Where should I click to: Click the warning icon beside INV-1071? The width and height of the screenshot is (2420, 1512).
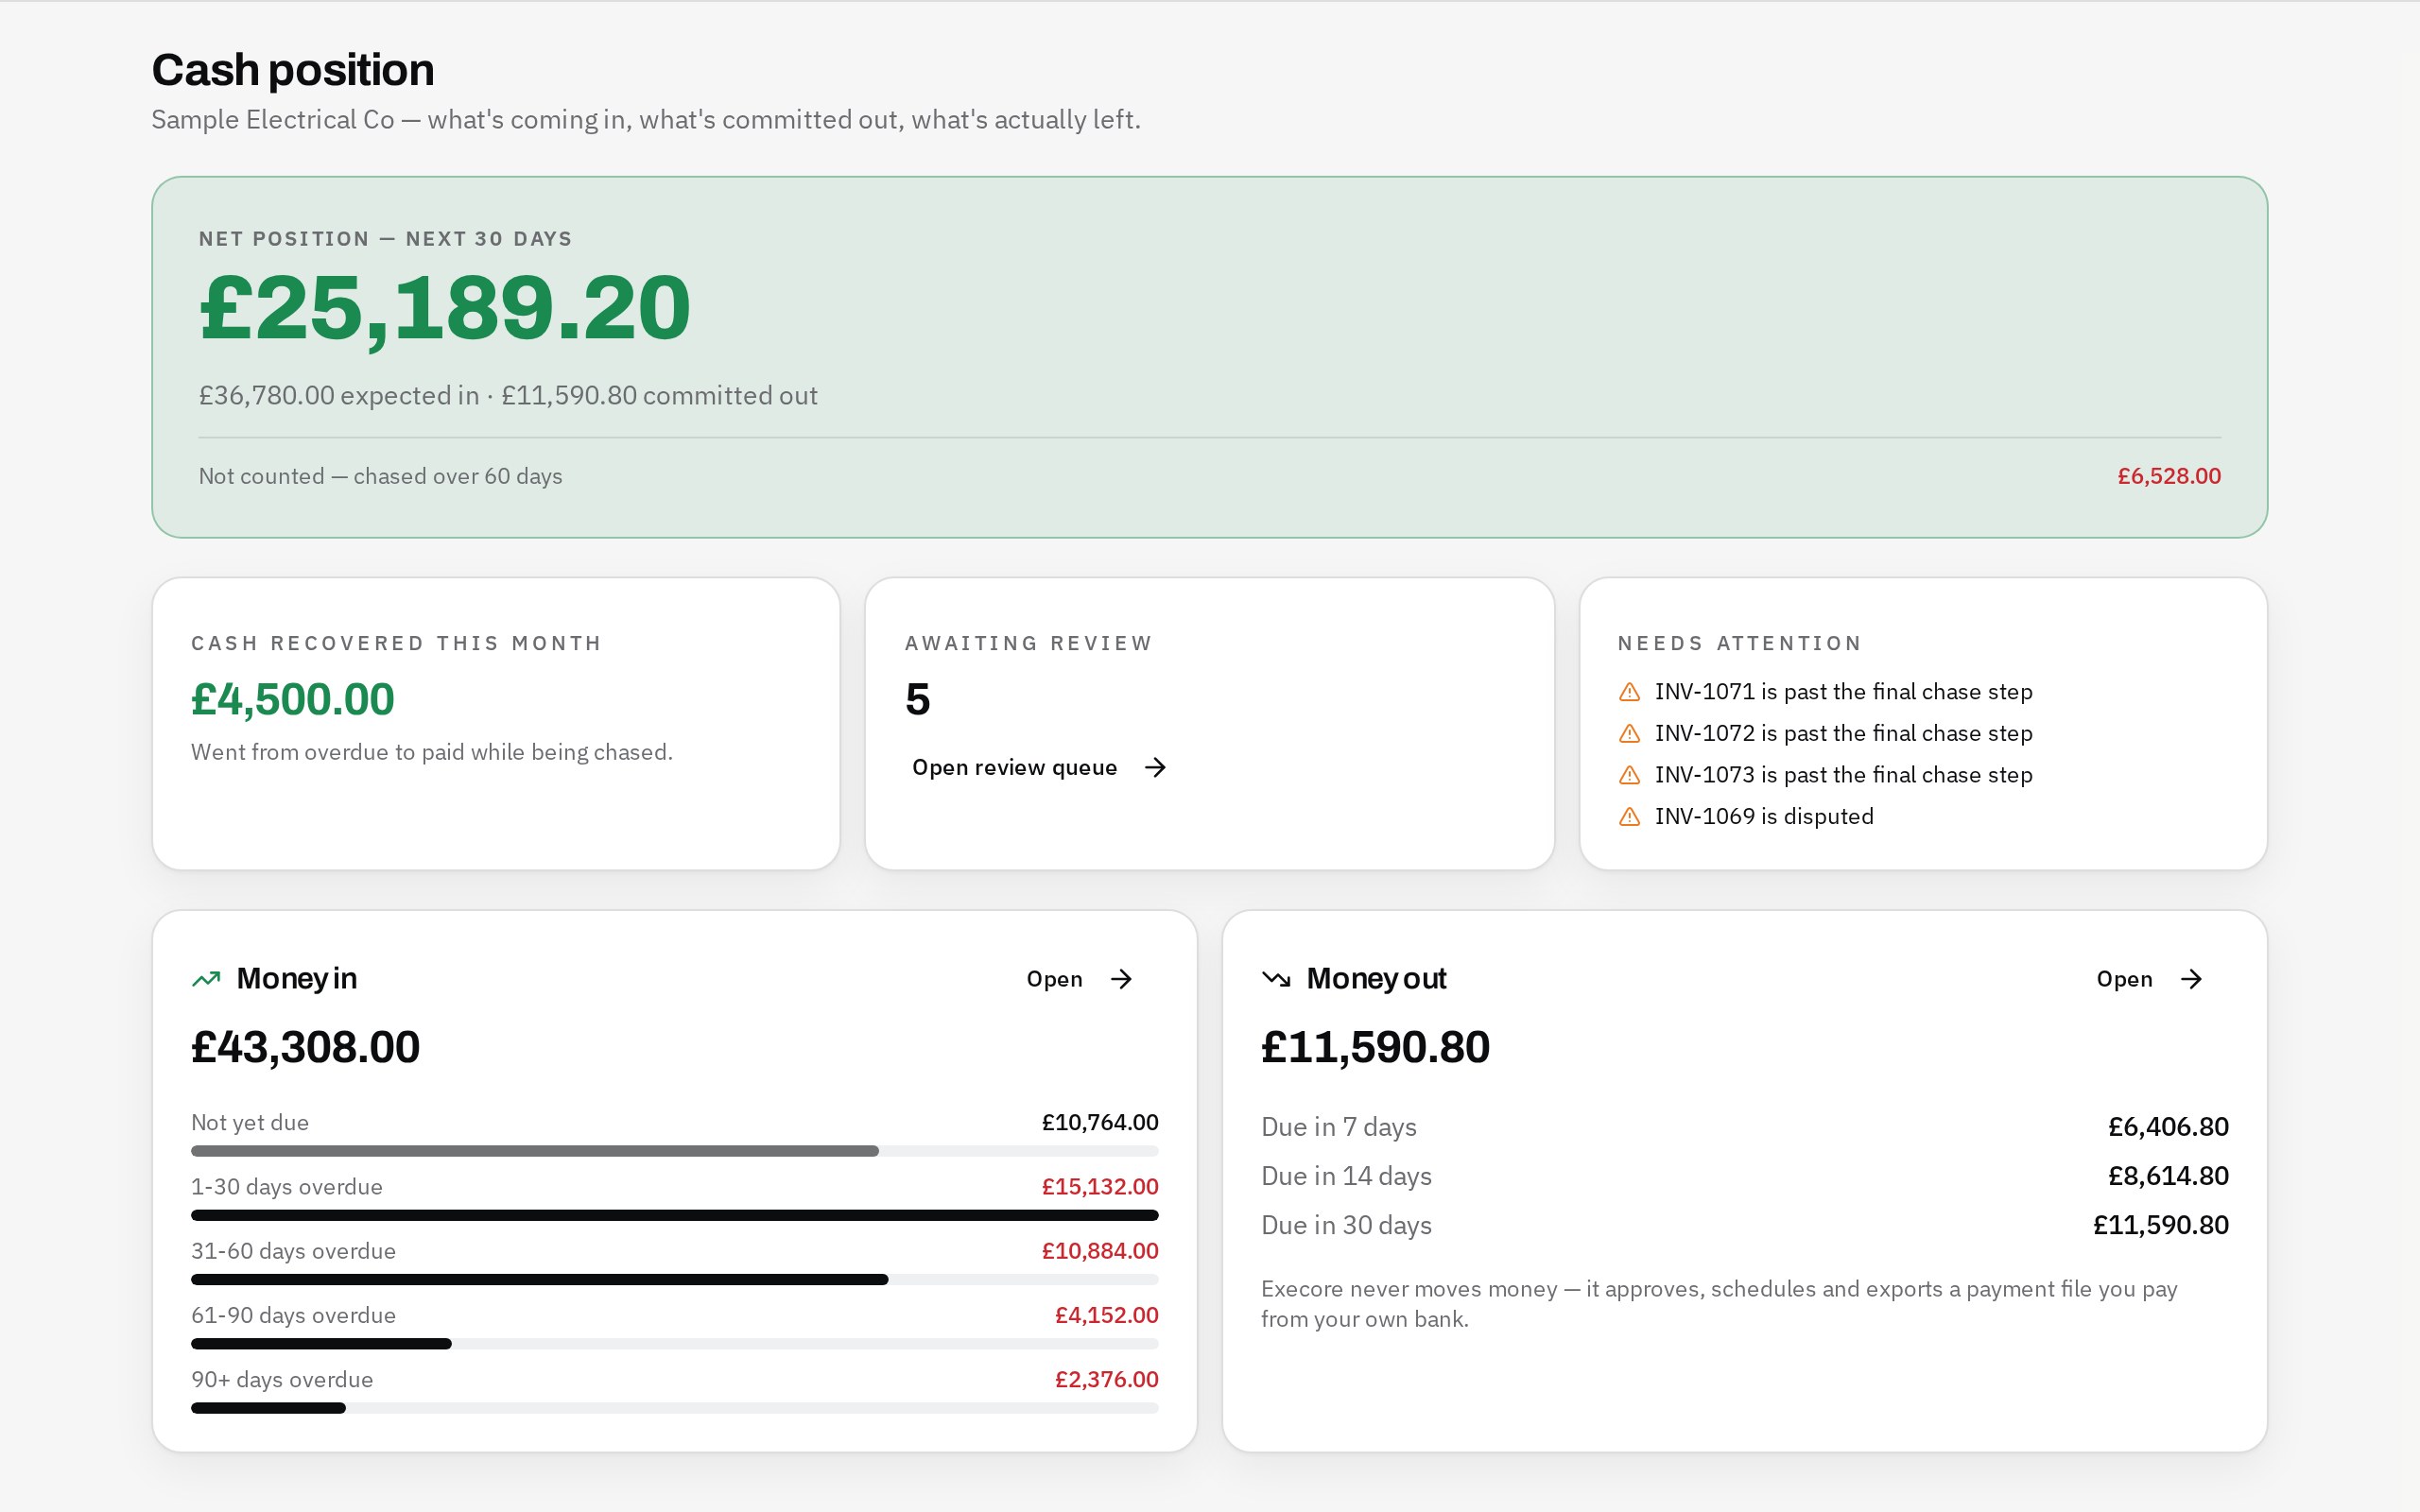(1629, 692)
